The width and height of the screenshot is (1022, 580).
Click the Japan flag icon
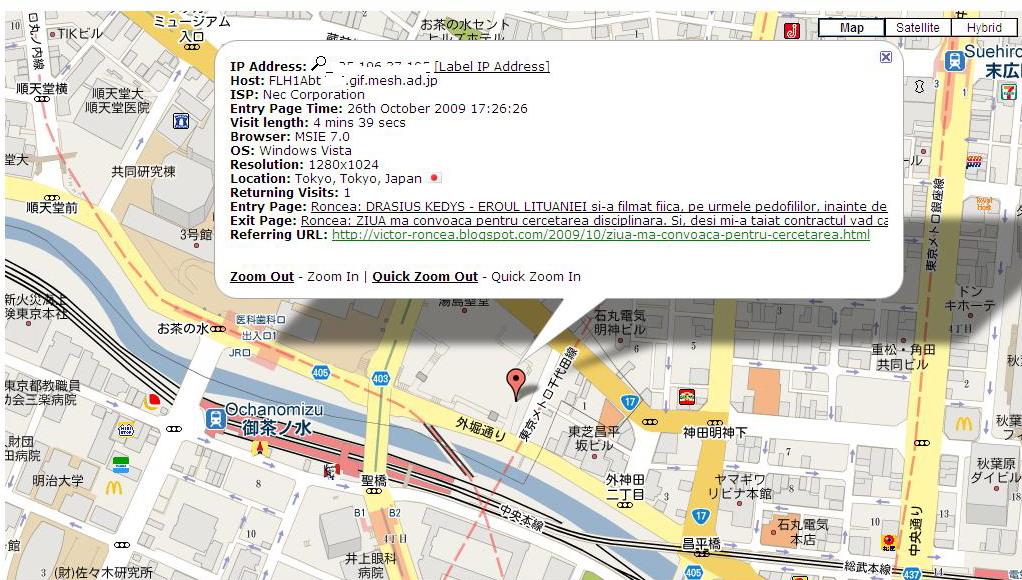coord(434,178)
